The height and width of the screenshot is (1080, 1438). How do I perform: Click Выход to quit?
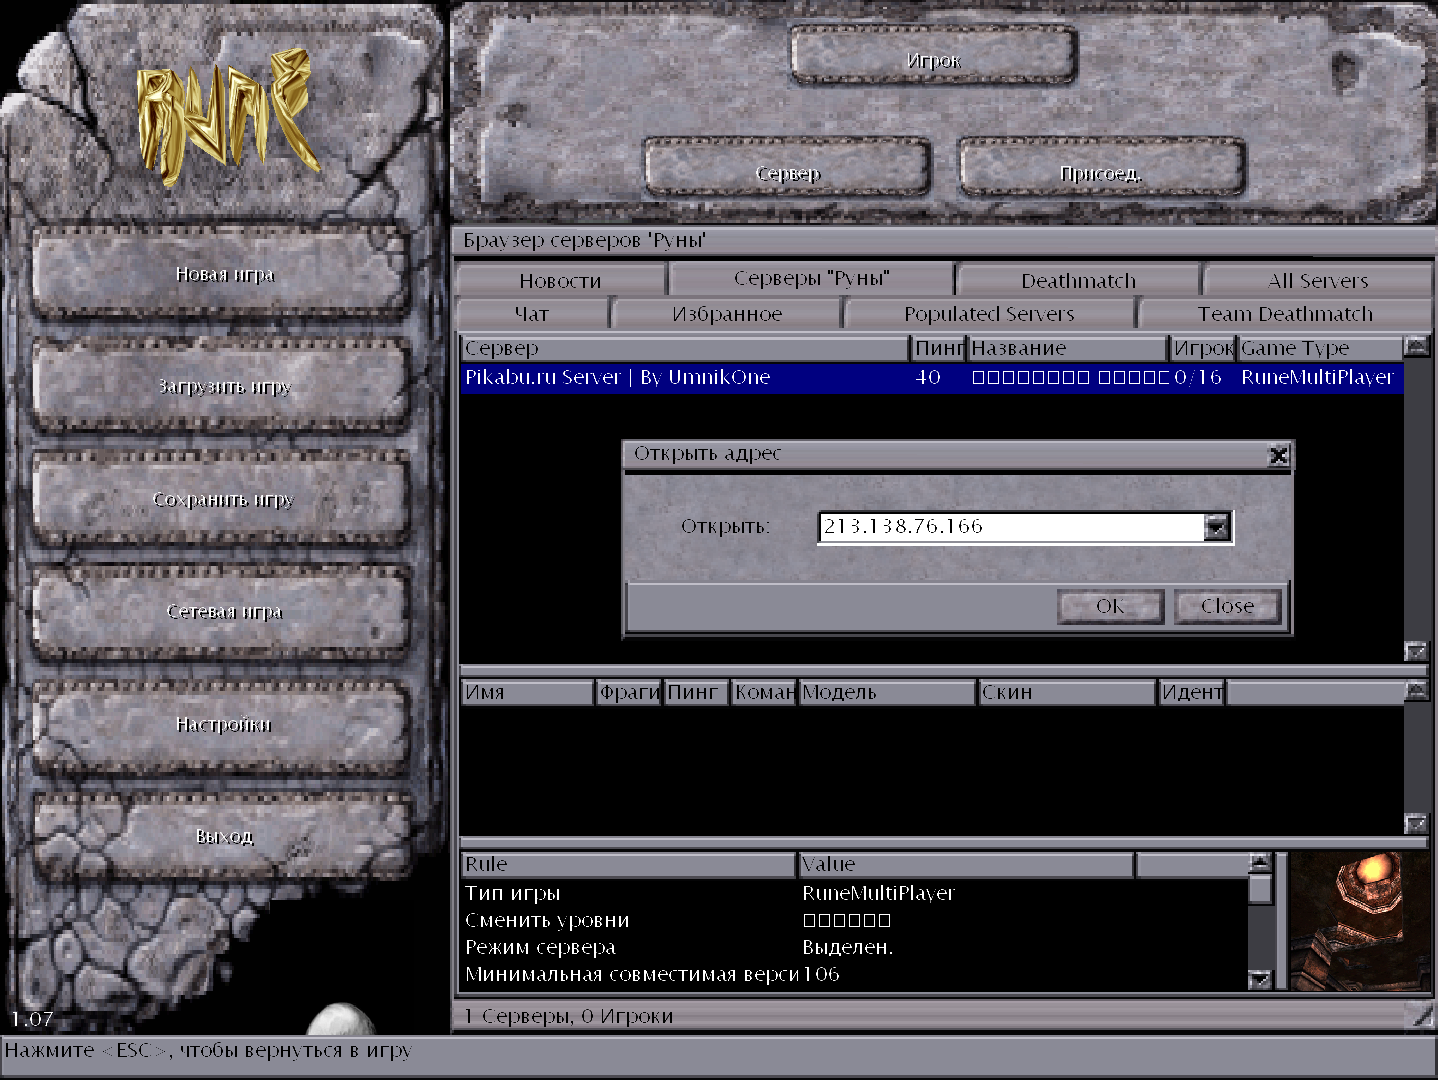point(223,836)
